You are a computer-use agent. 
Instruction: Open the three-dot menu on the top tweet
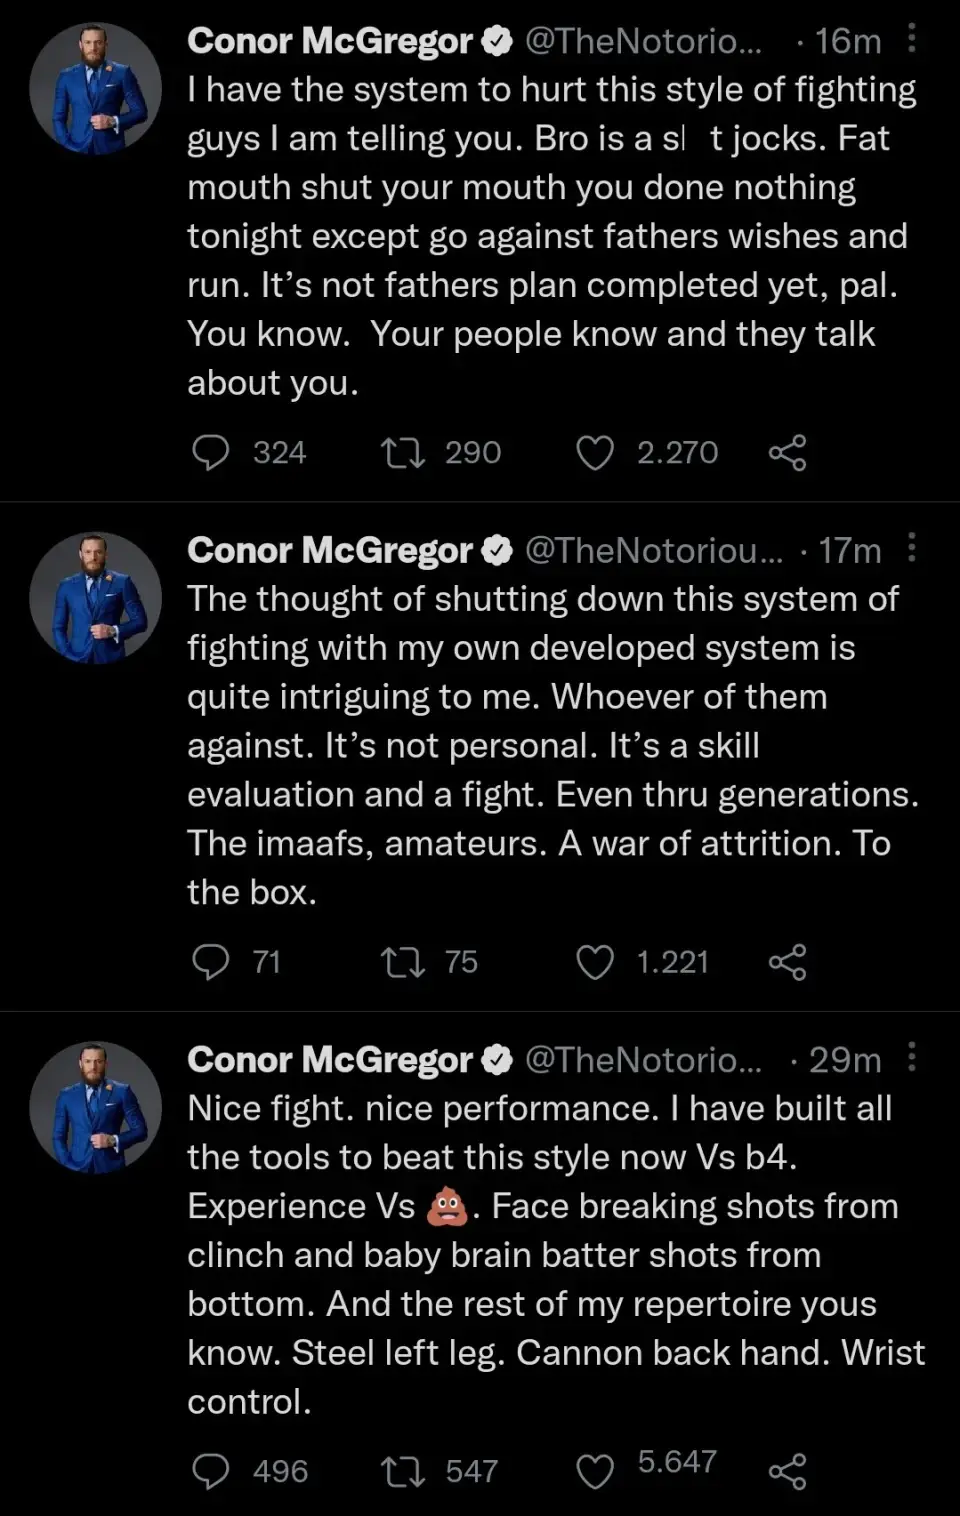(x=911, y=40)
